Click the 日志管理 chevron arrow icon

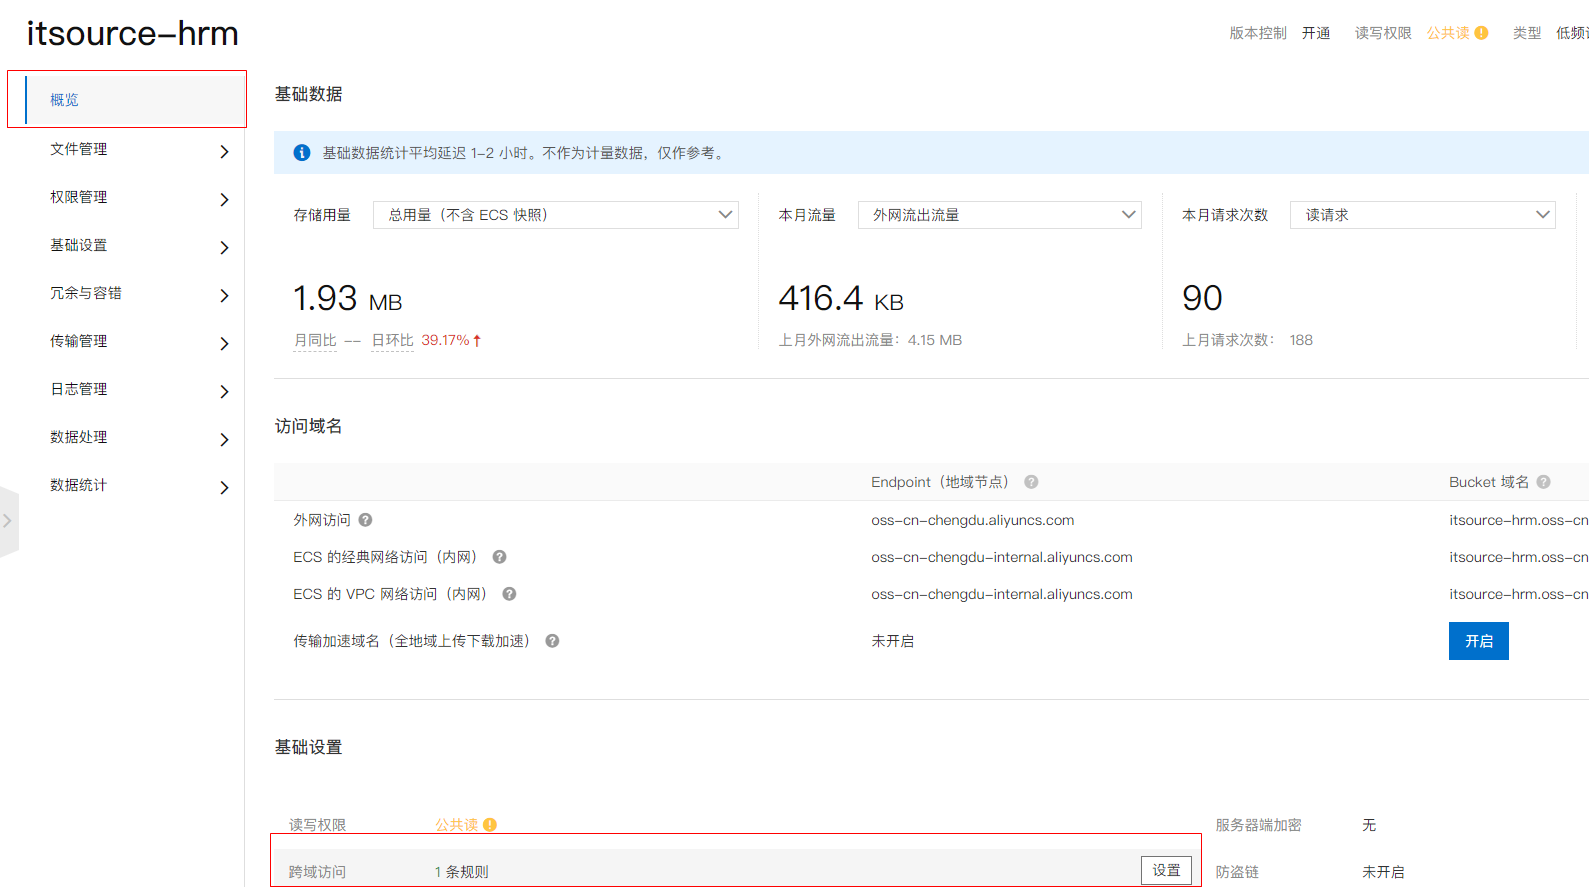point(224,391)
